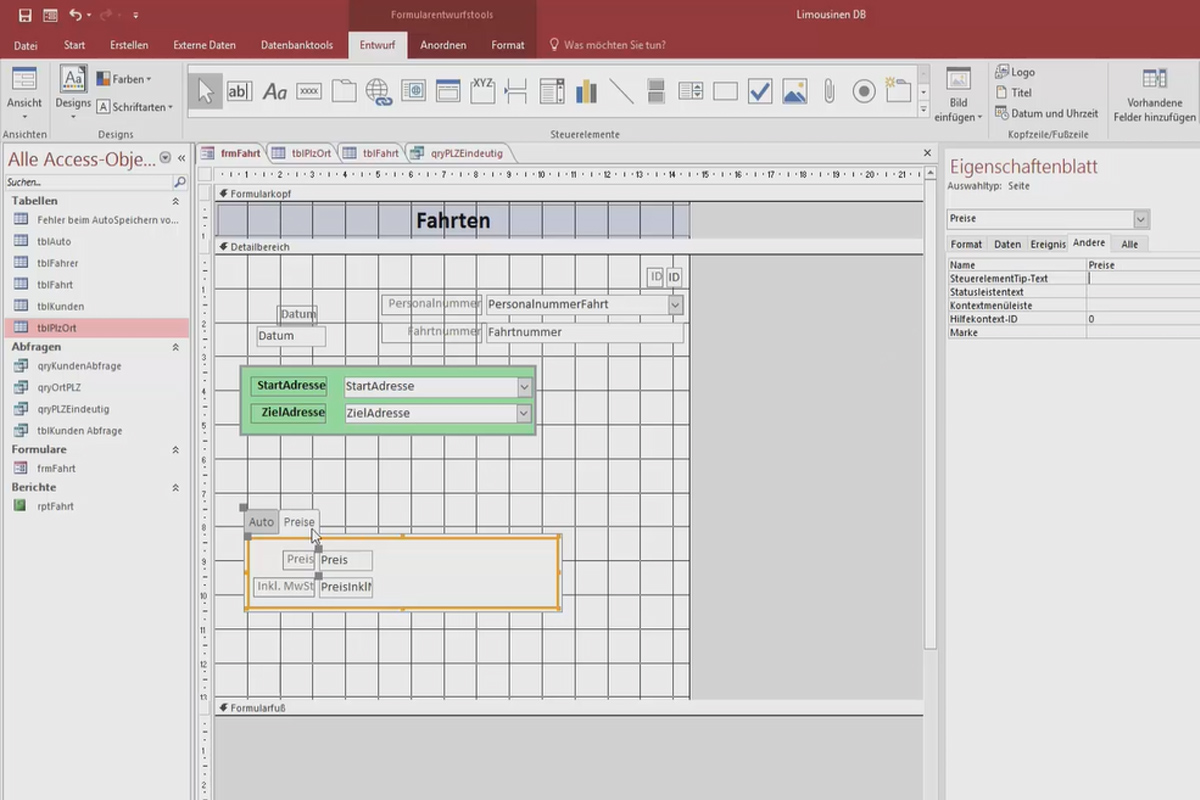
Task: Select the Button control in Steuerelemente
Action: point(310,92)
